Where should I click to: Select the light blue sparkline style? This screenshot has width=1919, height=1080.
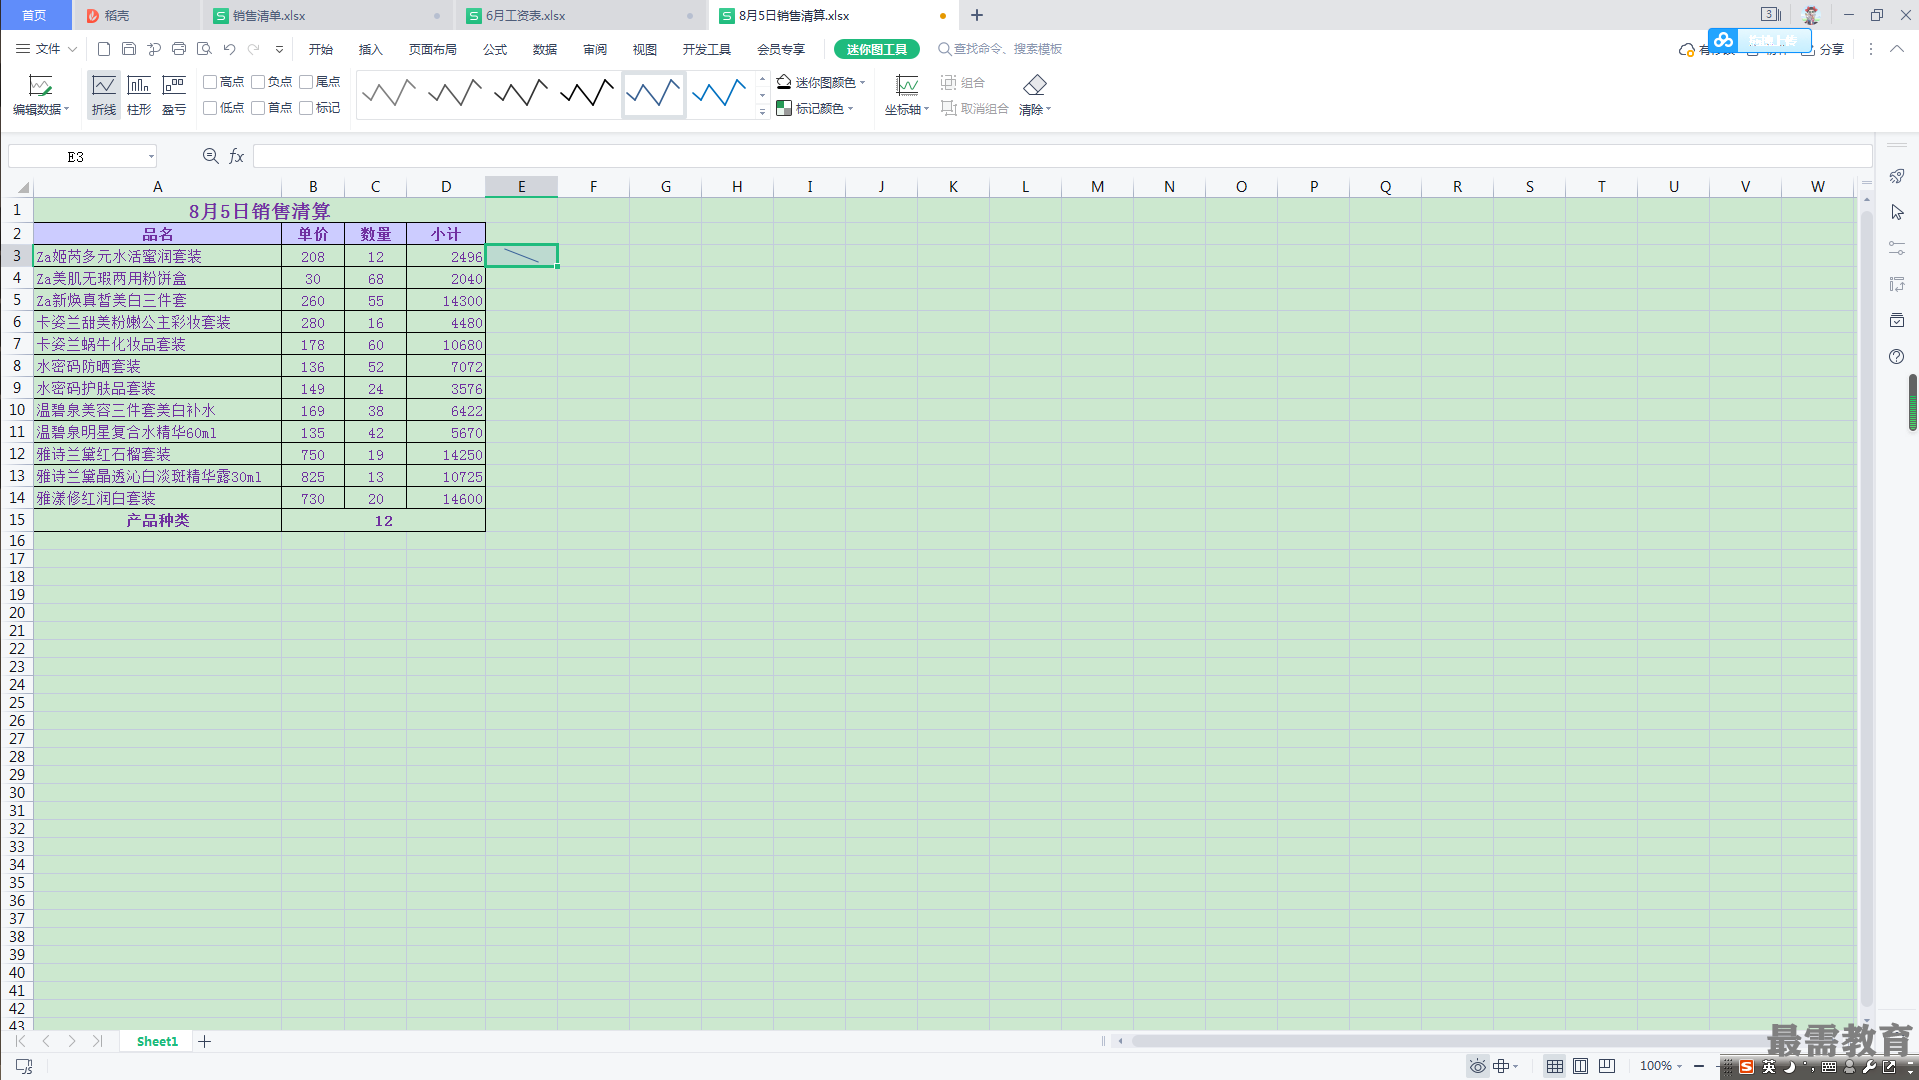[719, 94]
